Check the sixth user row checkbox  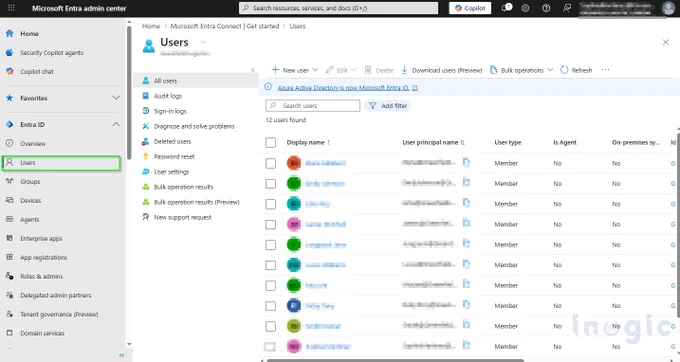271,265
